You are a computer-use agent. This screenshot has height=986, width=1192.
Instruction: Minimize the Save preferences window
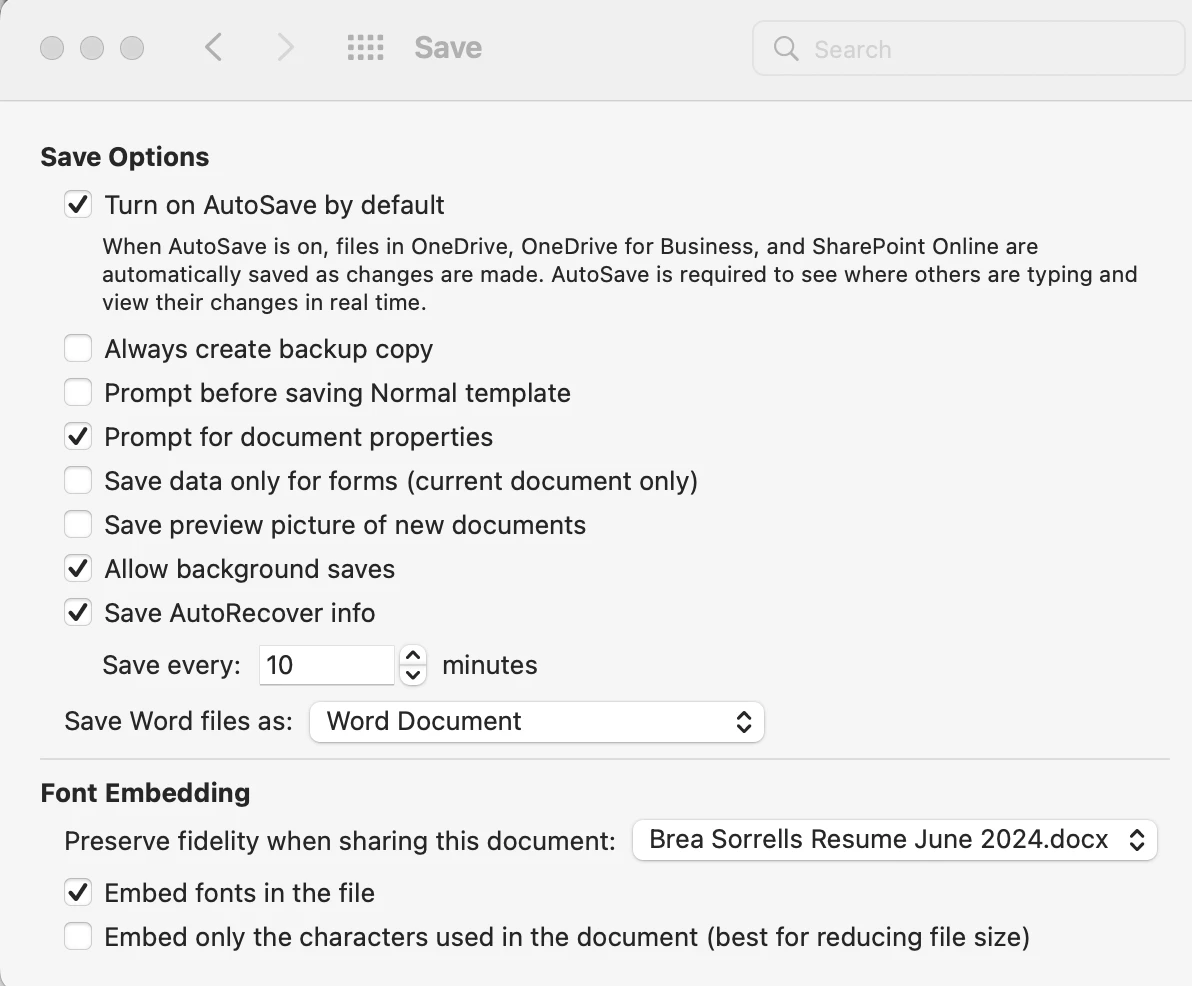click(x=92, y=48)
